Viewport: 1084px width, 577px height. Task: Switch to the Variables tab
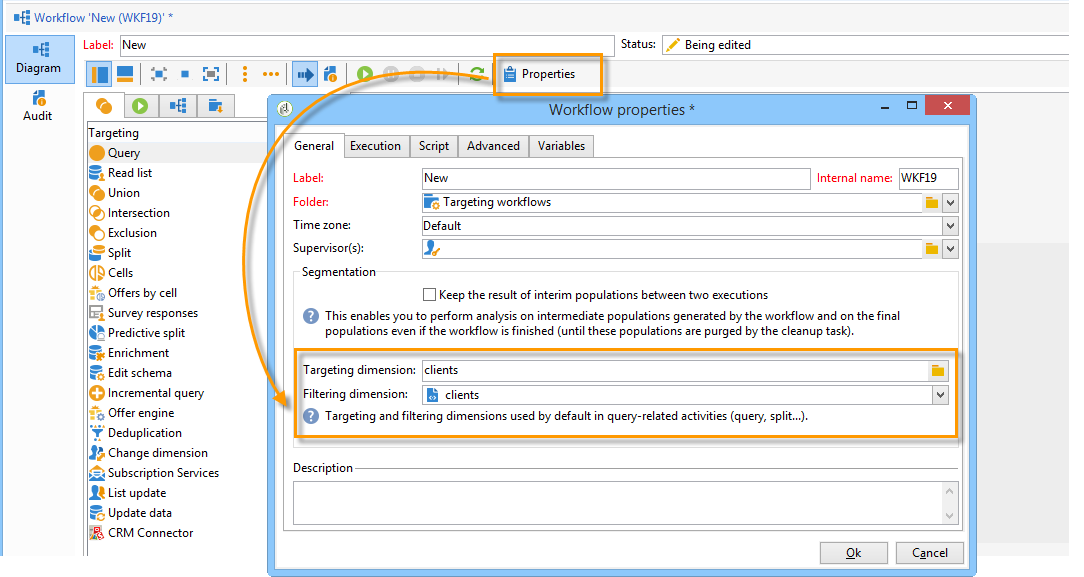[x=561, y=146]
